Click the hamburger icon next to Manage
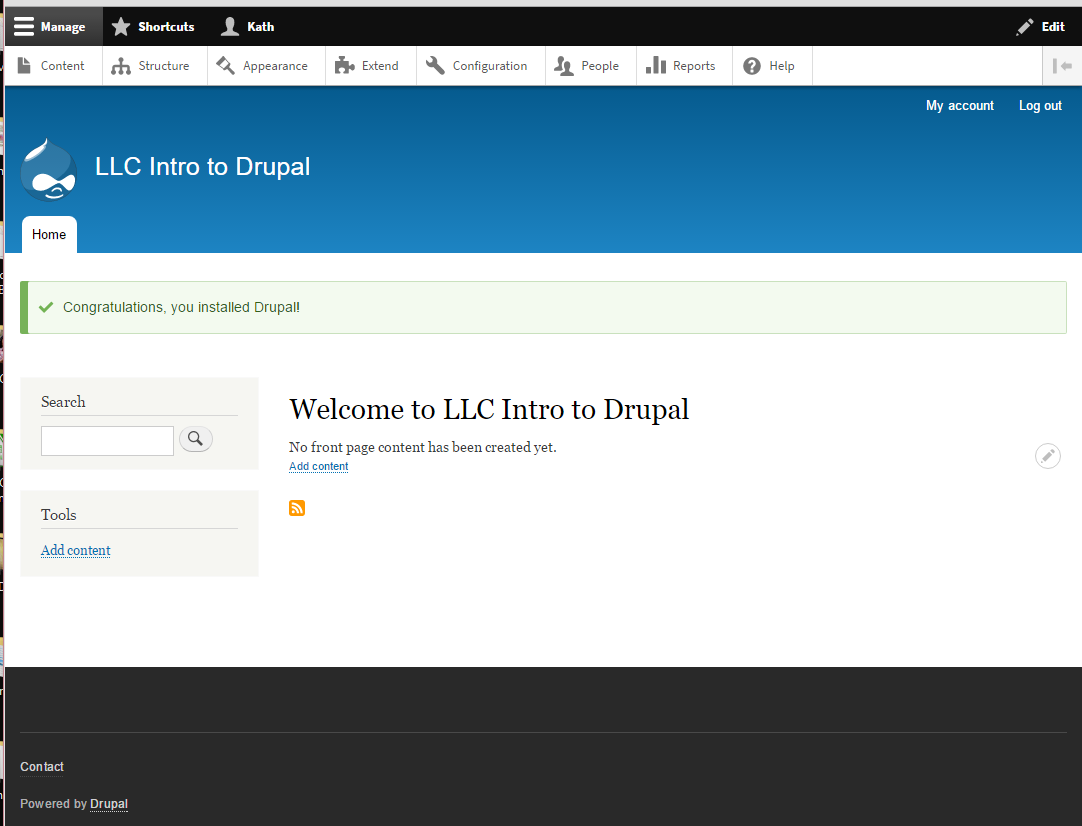1082x826 pixels. pos(23,26)
